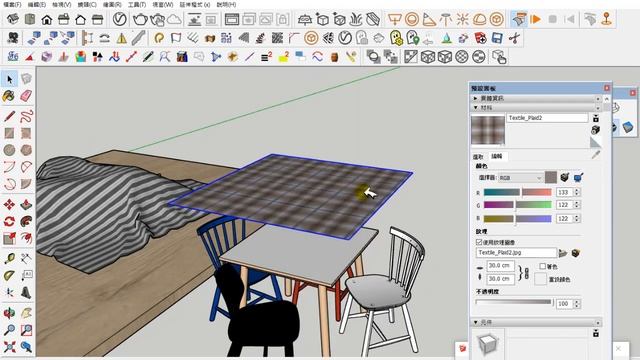Increase the G value spinner

[577, 203]
